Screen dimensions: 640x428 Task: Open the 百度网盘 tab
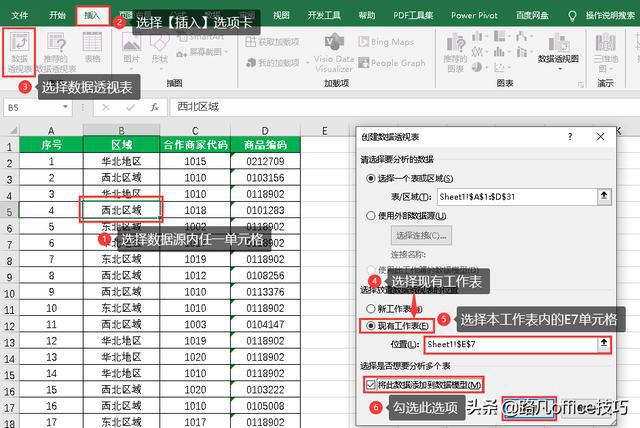tap(532, 16)
